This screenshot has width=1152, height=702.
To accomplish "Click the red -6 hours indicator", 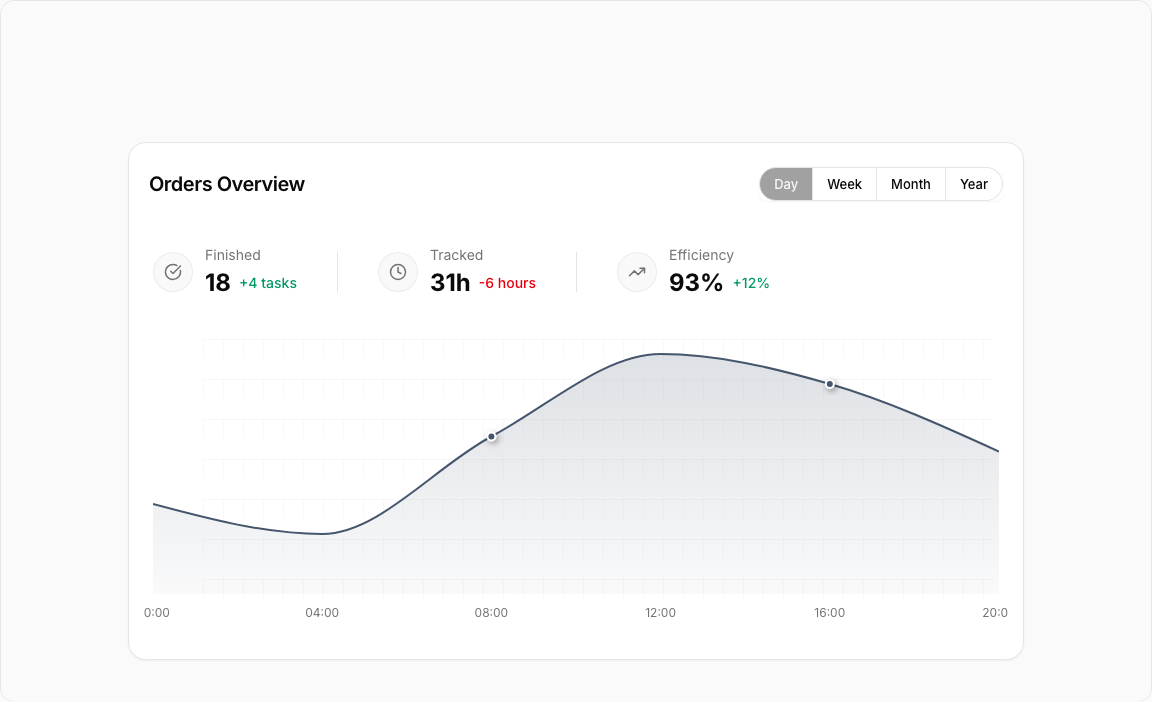I will [x=507, y=283].
